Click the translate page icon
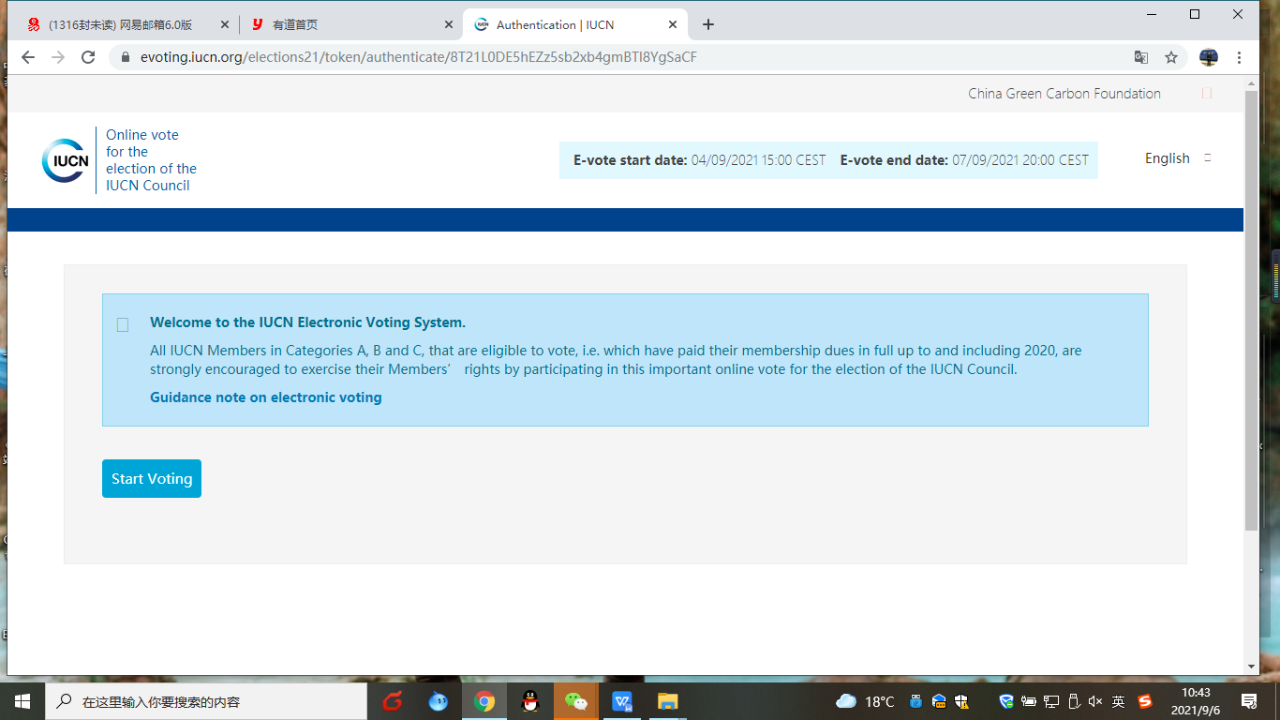The width and height of the screenshot is (1280, 720). click(x=1141, y=57)
